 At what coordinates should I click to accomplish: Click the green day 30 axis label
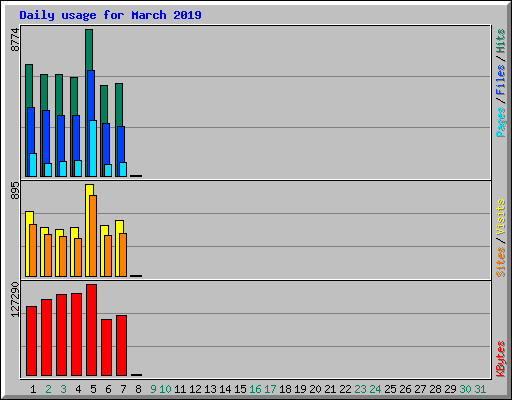[x=465, y=389]
